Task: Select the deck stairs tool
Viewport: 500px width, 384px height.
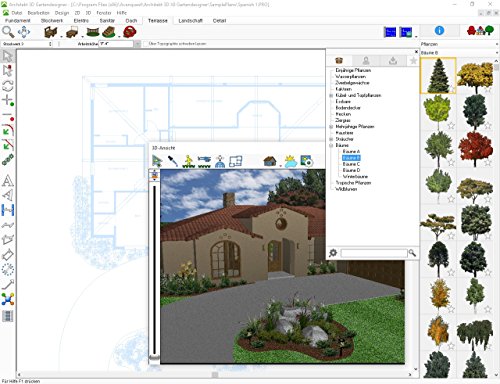Action: pyautogui.click(x=109, y=32)
